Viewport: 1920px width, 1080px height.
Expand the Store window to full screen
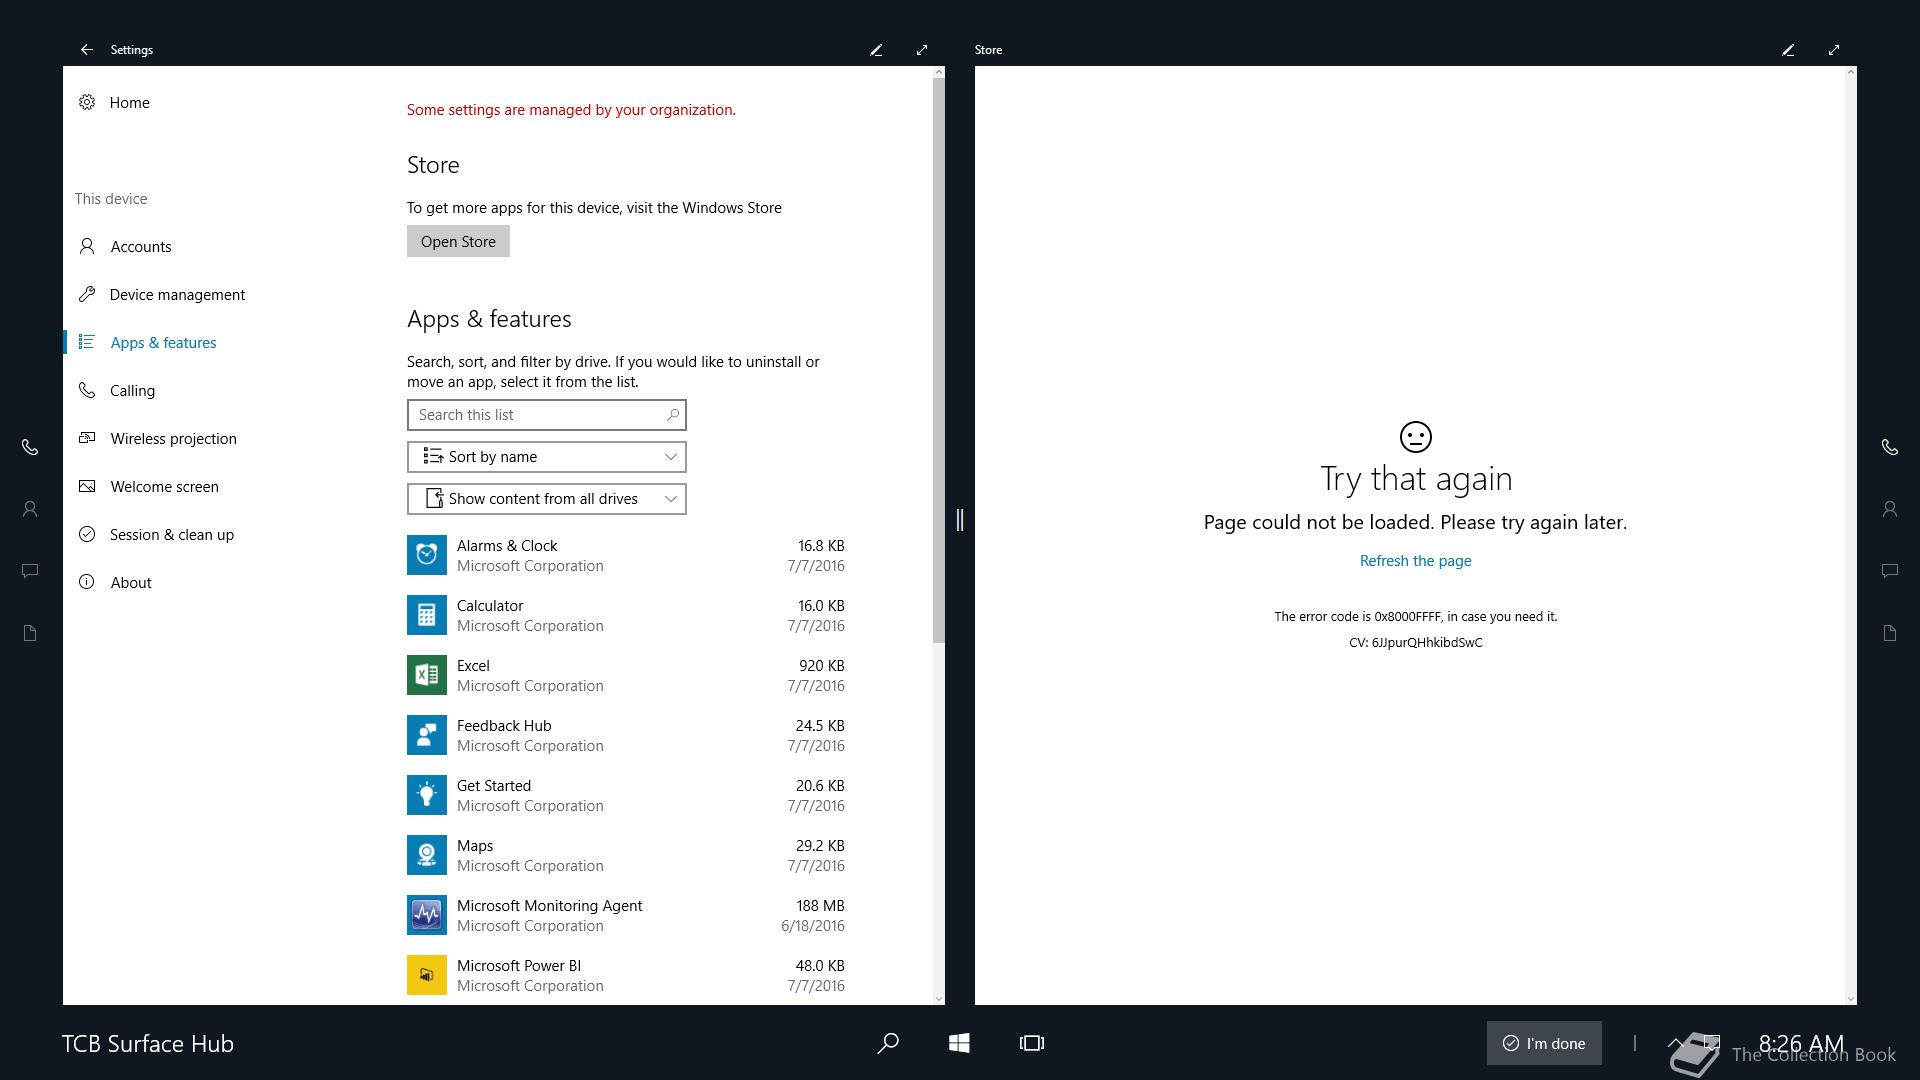click(x=1834, y=49)
